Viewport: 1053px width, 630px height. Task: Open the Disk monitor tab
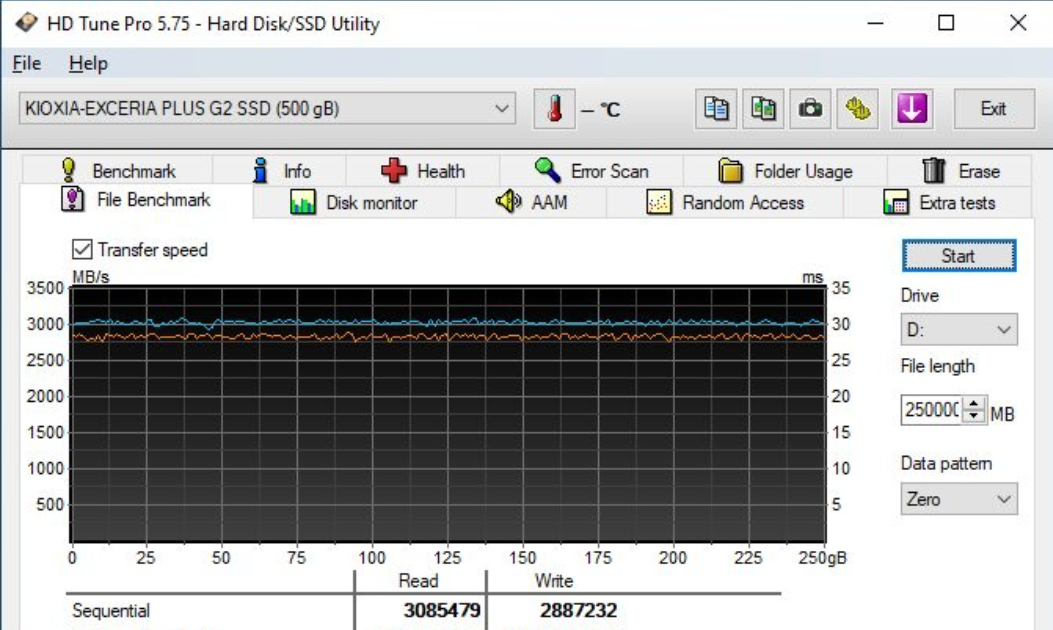pyautogui.click(x=354, y=202)
